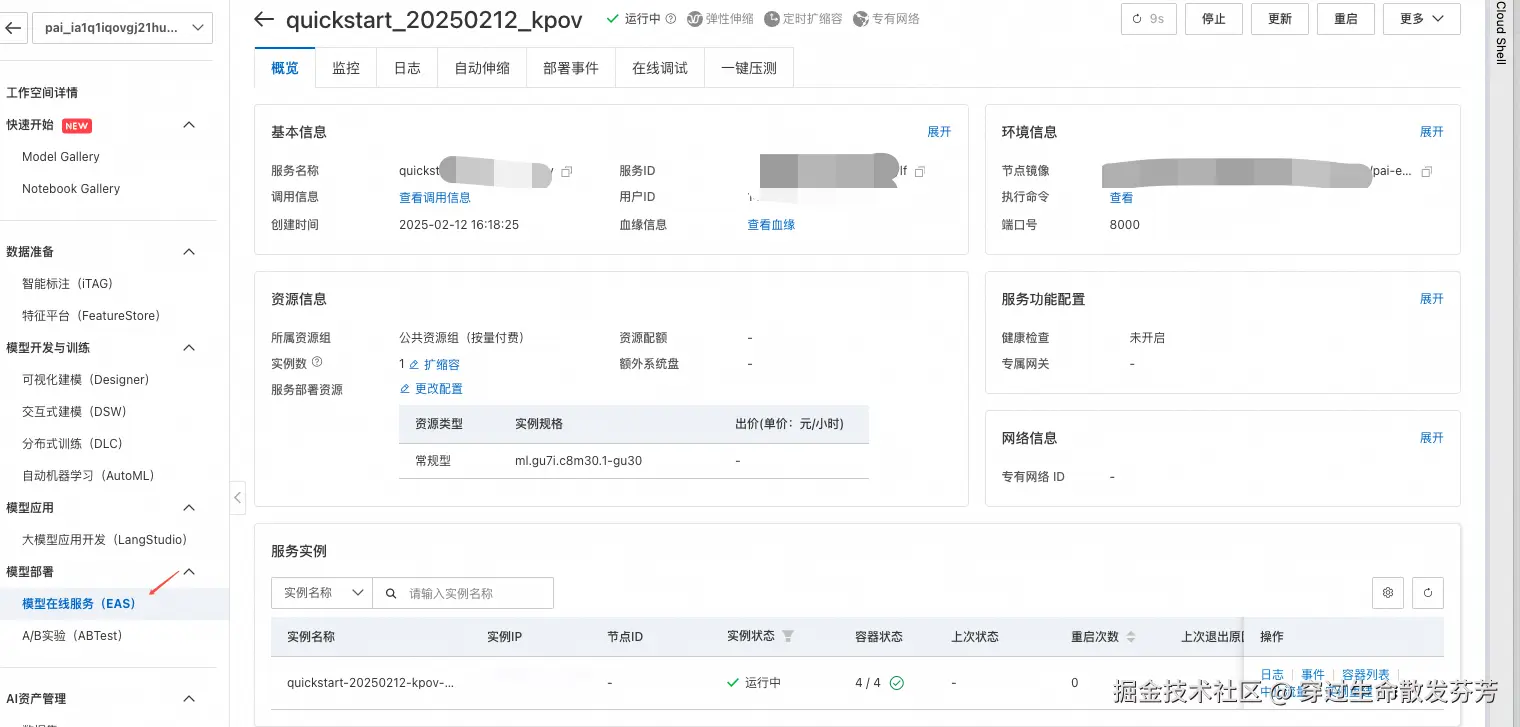Collapse the 模型应用 sidebar section
Image resolution: width=1520 pixels, height=727 pixels.
[189, 508]
